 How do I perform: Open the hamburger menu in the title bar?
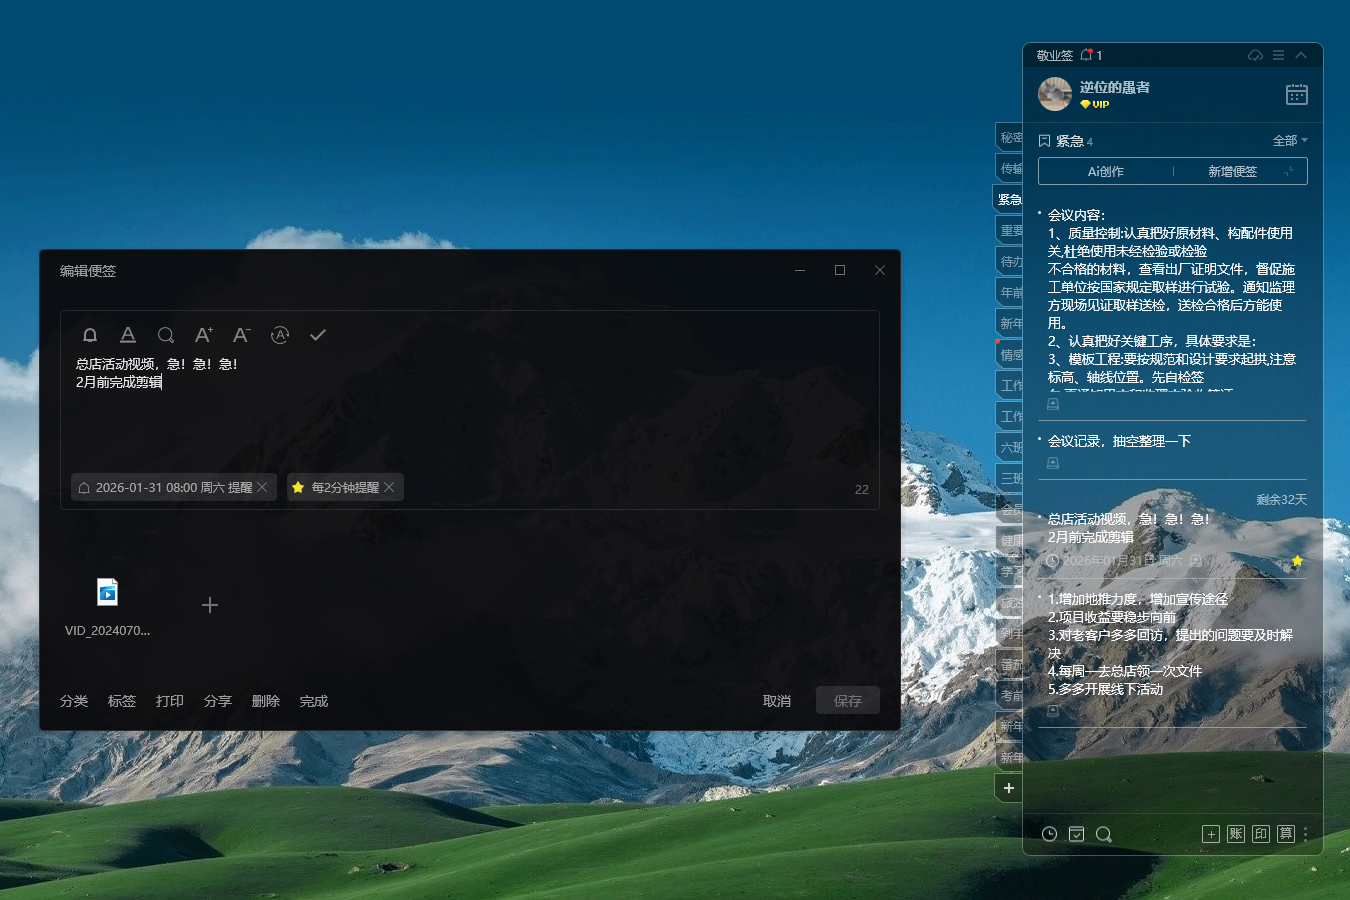click(1278, 55)
